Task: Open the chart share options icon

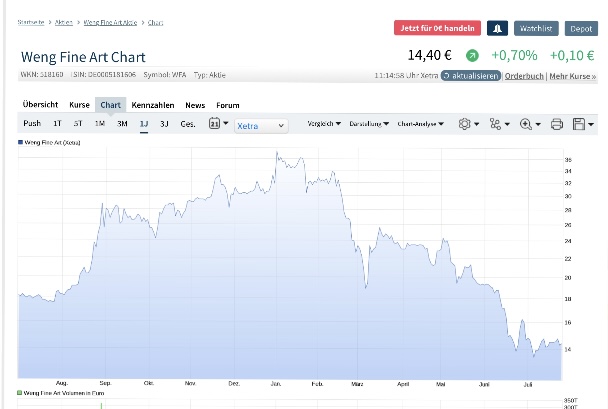Action: [x=494, y=124]
